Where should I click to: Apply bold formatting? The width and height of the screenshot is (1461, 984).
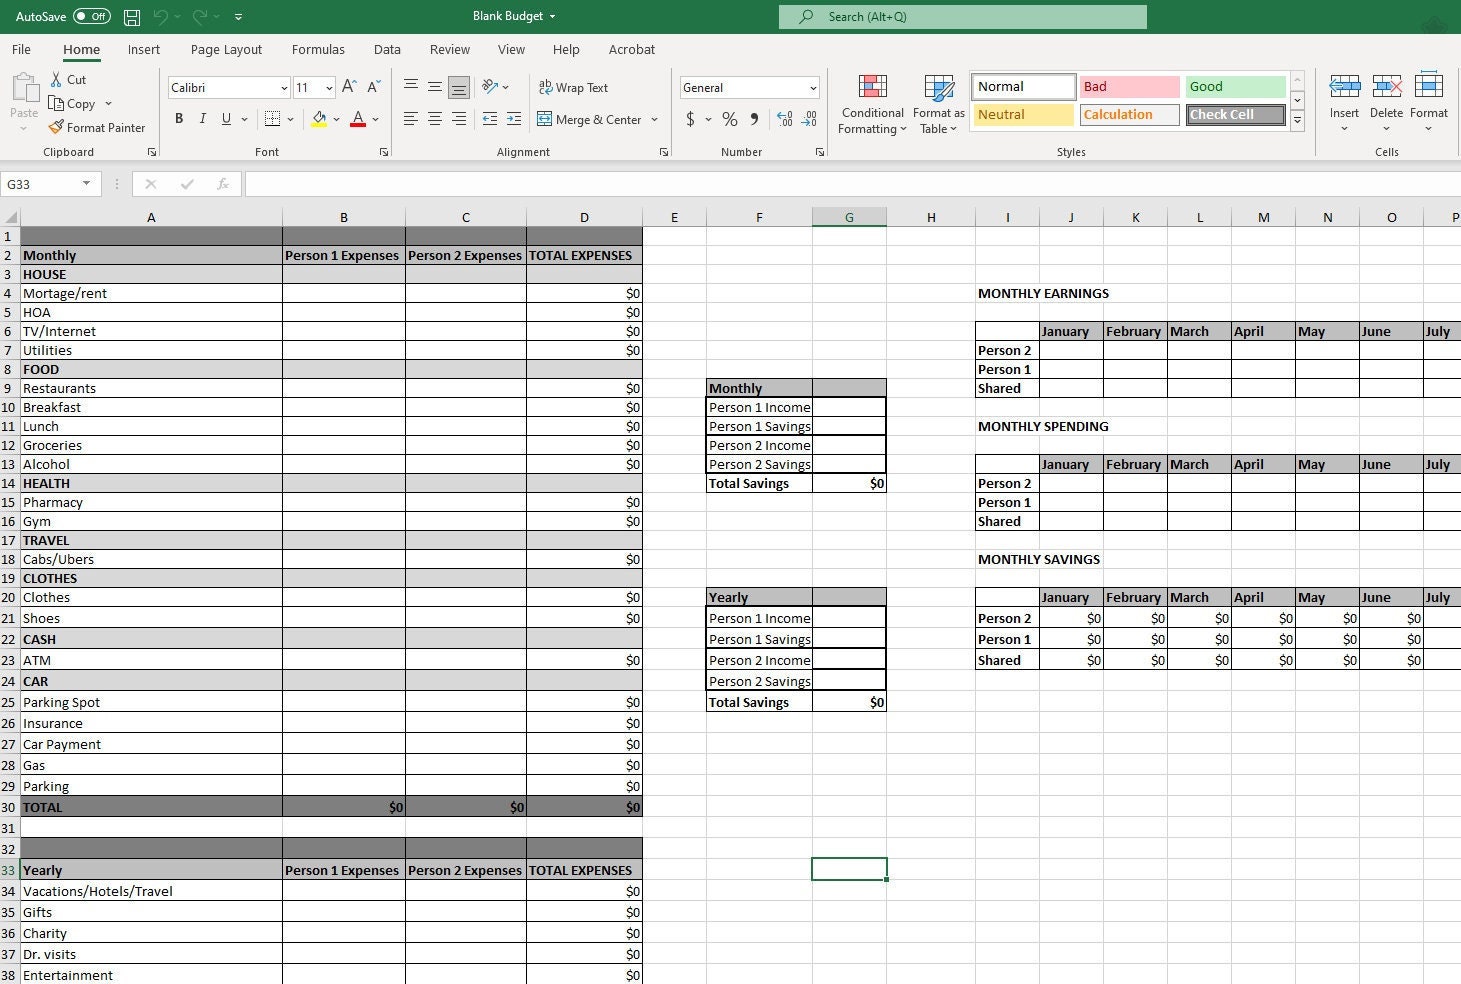pyautogui.click(x=179, y=119)
